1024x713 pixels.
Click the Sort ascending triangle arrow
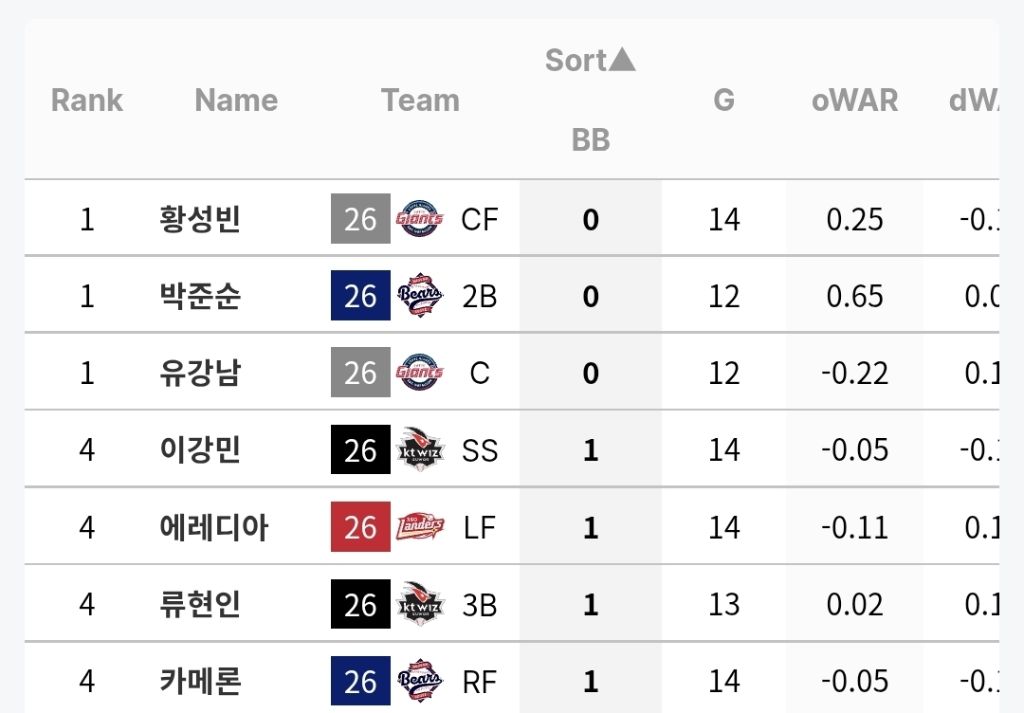pyautogui.click(x=622, y=61)
